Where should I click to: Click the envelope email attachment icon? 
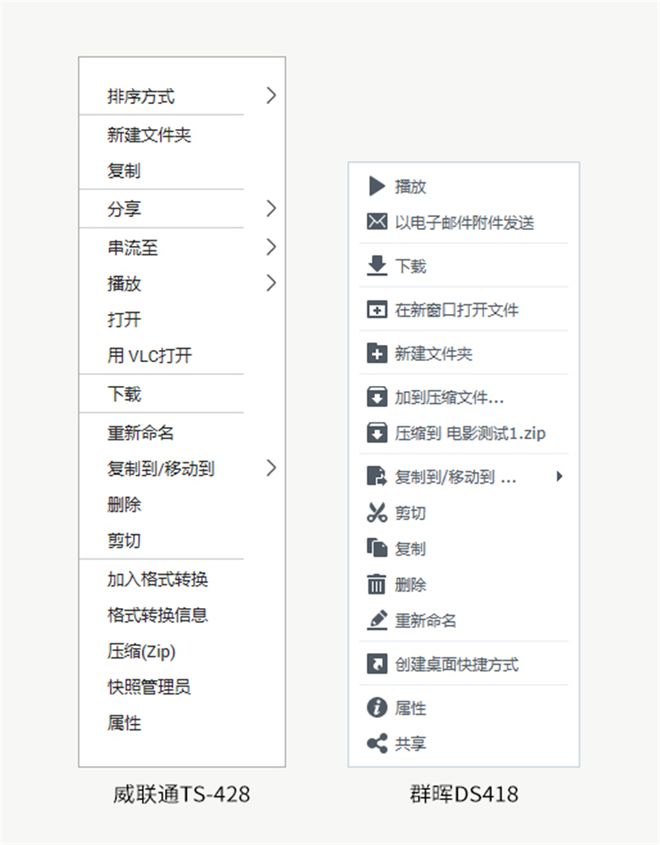(377, 222)
